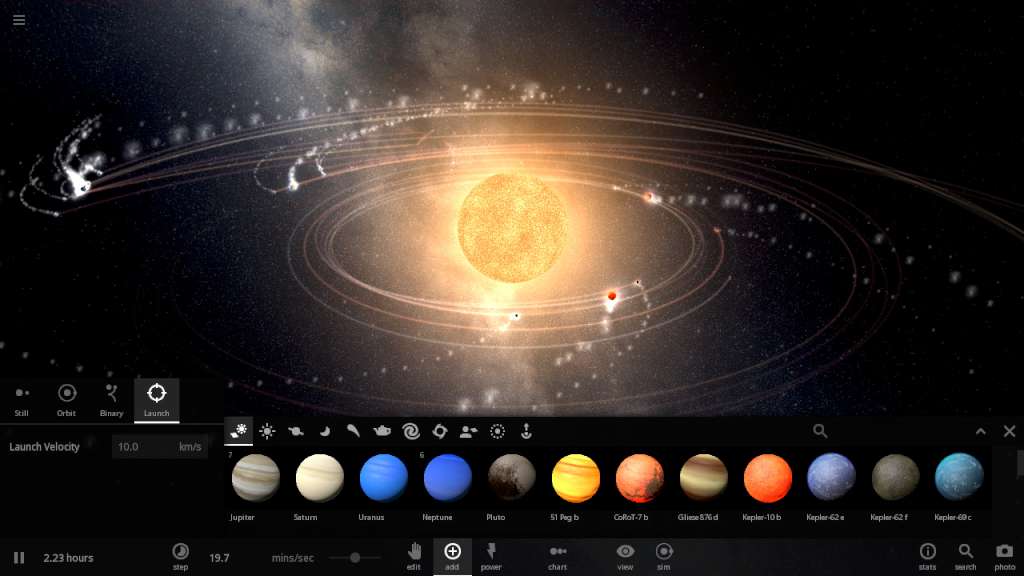Open the Chart tool

pos(557,551)
